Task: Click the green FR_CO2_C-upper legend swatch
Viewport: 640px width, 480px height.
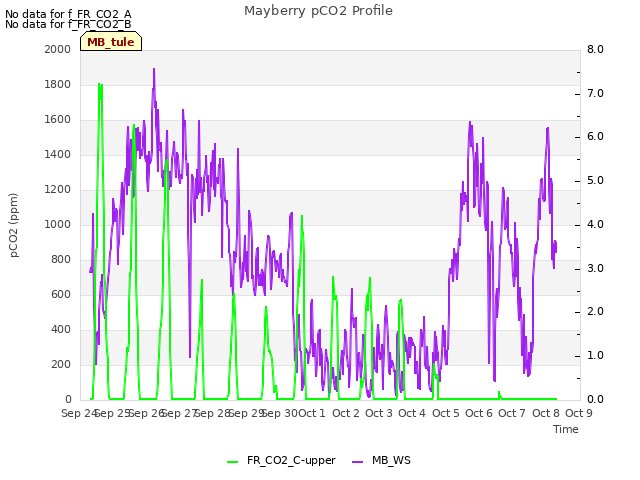Action: 232,462
